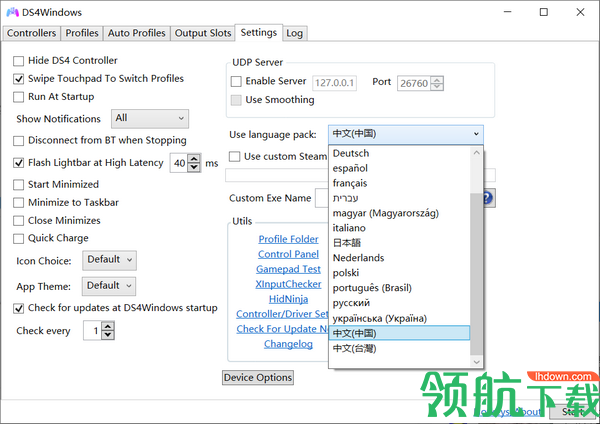Switch to the Log tab
600x424 pixels.
[294, 33]
